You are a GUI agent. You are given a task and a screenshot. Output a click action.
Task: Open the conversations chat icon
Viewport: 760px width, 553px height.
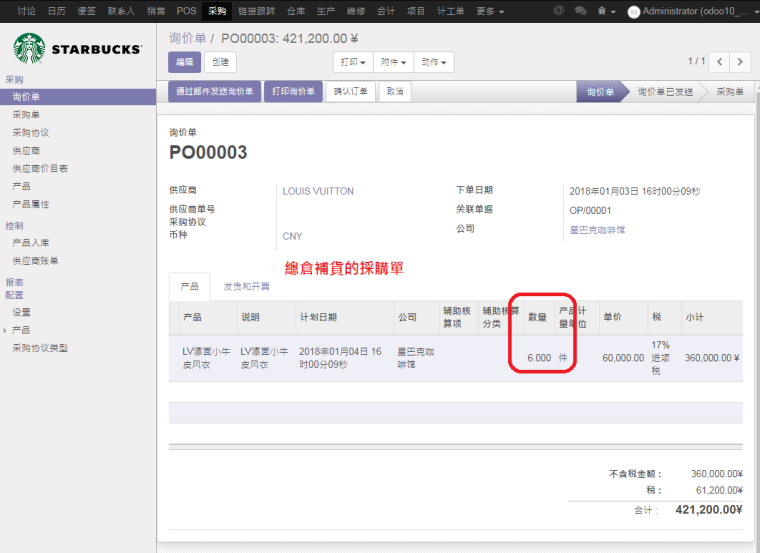(580, 10)
